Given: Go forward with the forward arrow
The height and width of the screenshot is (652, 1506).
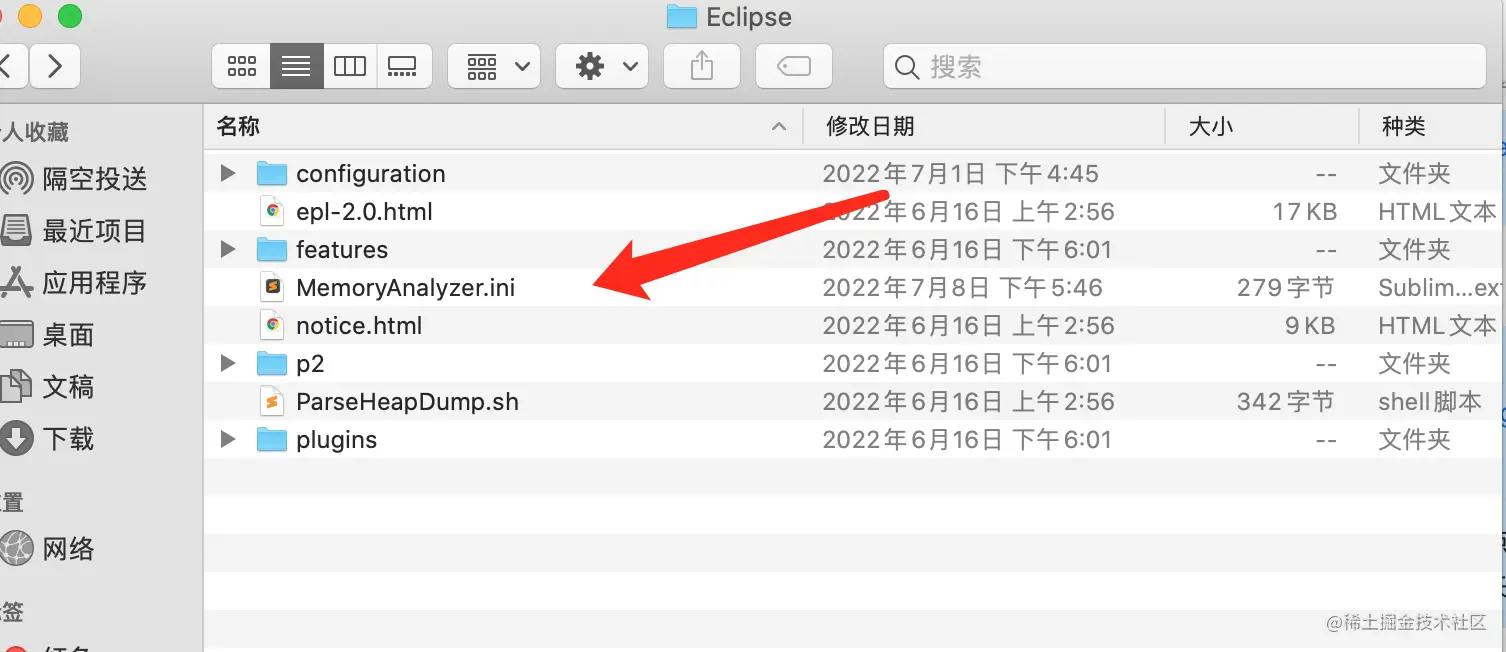Looking at the screenshot, I should coord(55,67).
